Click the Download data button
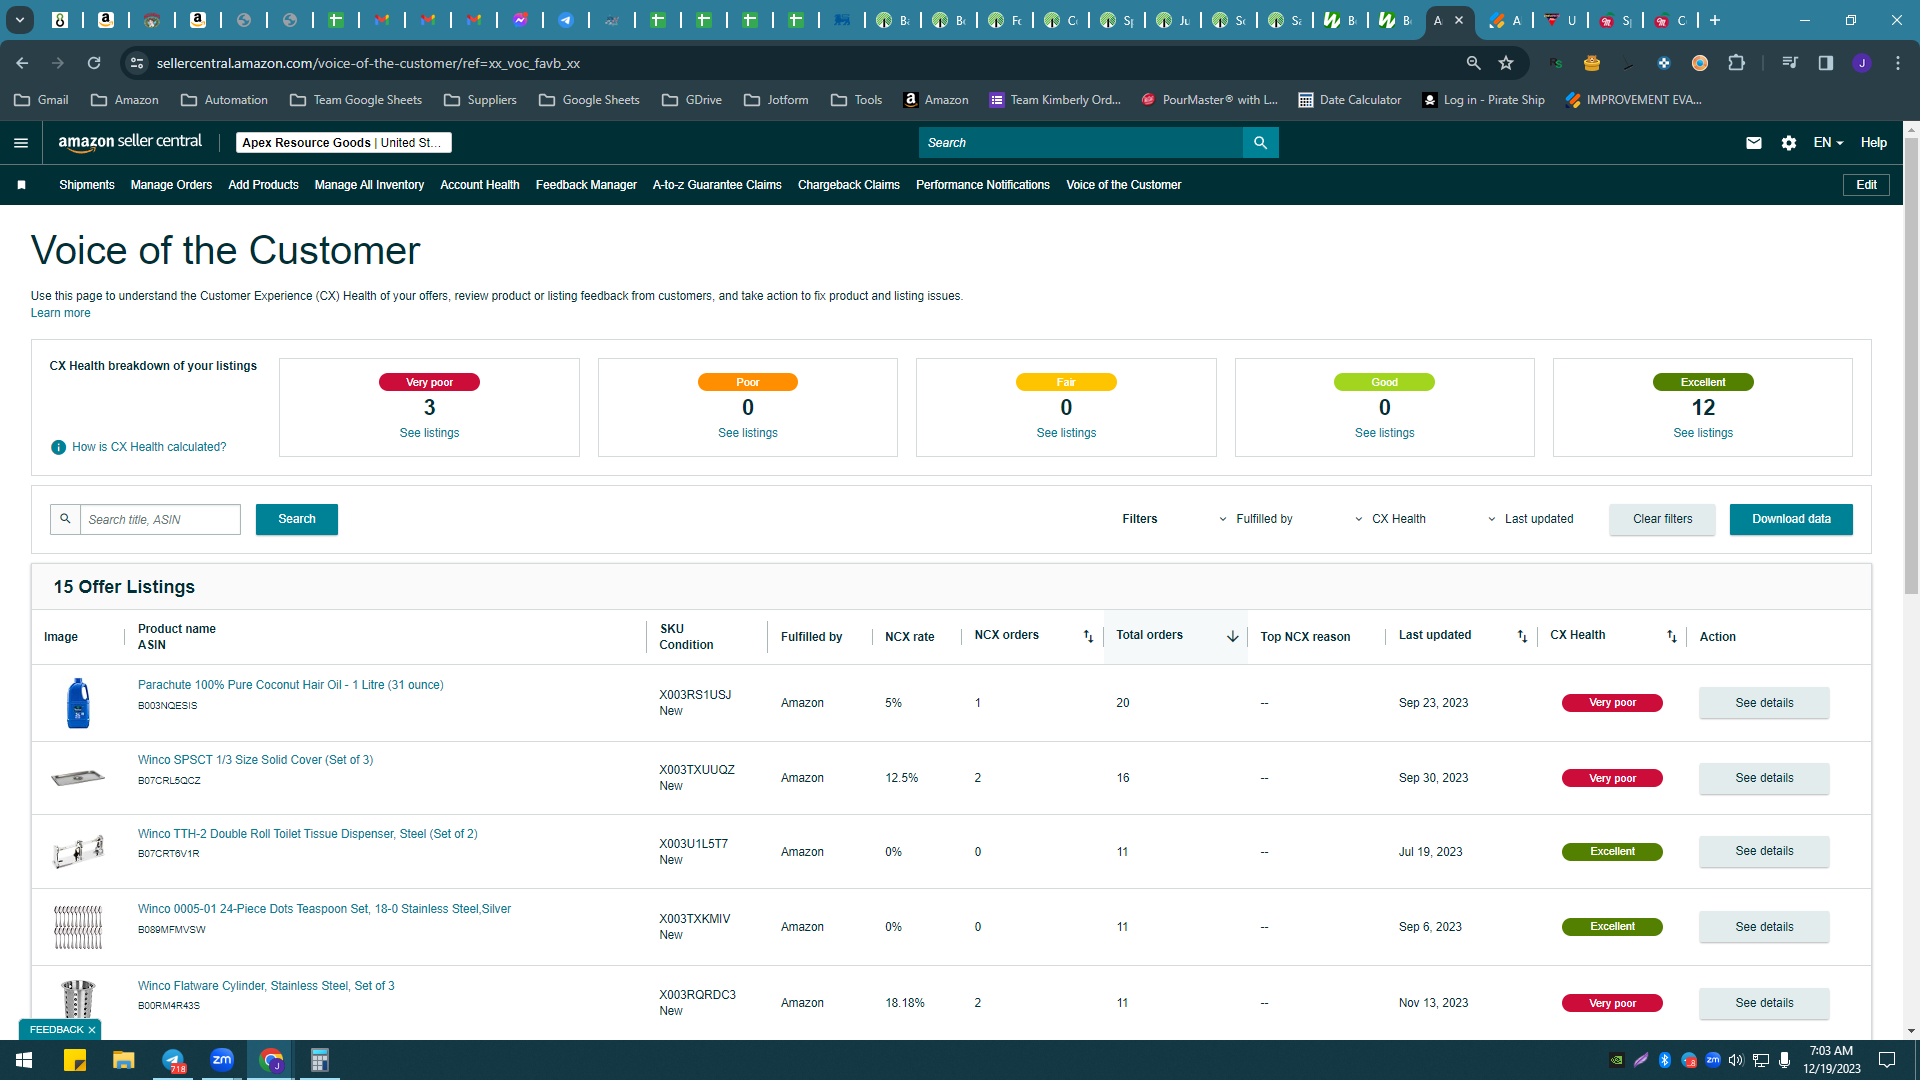 point(1791,519)
